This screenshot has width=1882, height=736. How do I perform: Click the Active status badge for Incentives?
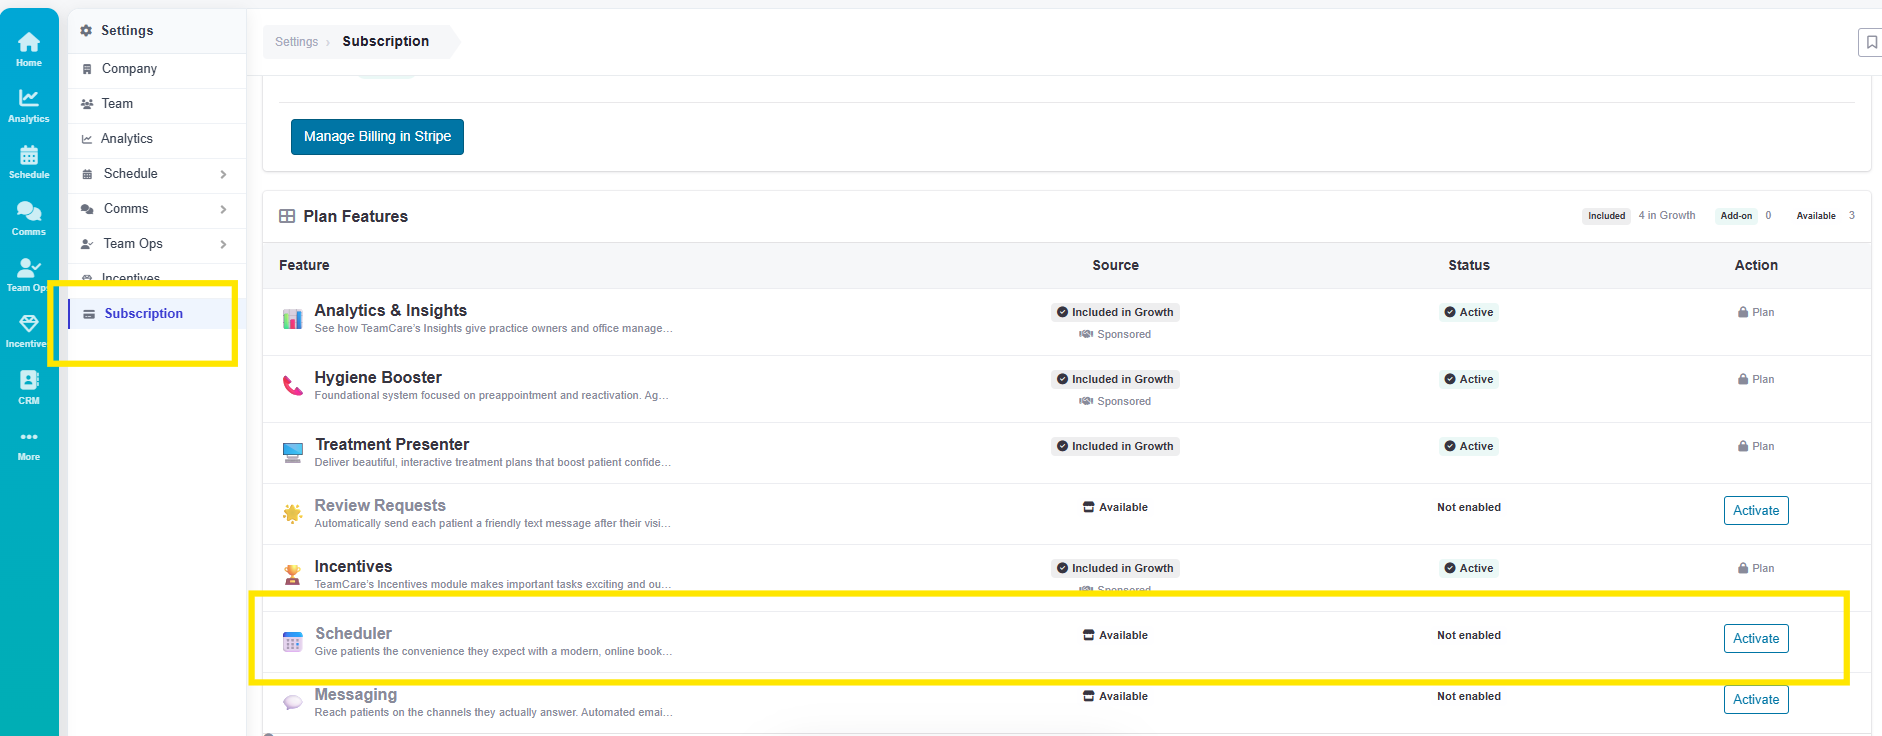pyautogui.click(x=1468, y=568)
